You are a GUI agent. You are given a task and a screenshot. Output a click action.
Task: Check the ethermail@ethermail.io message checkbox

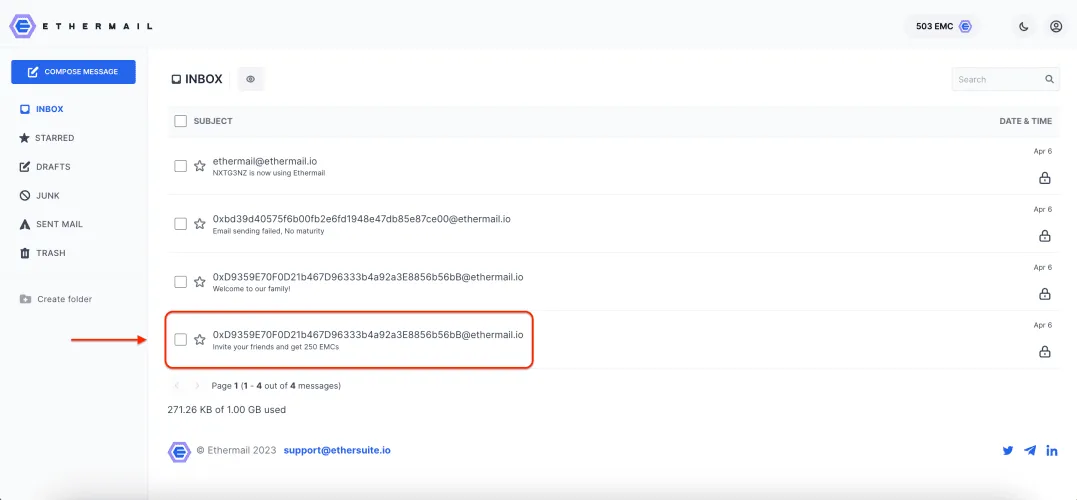(x=181, y=166)
